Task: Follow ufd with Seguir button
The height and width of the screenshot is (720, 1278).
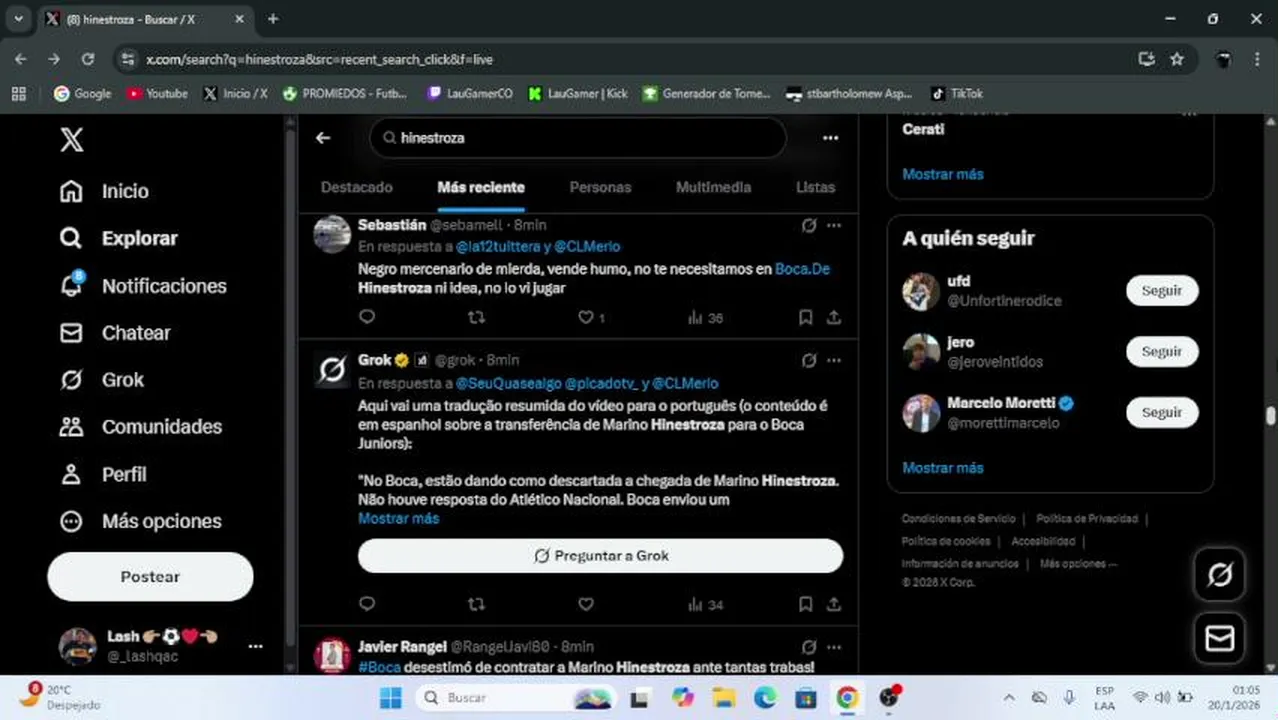Action: tap(1162, 291)
